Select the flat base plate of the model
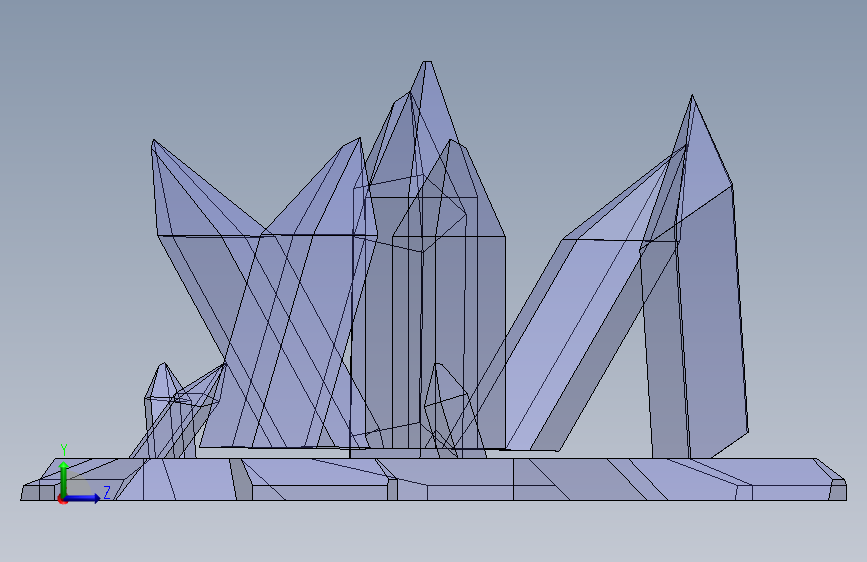 point(434,480)
